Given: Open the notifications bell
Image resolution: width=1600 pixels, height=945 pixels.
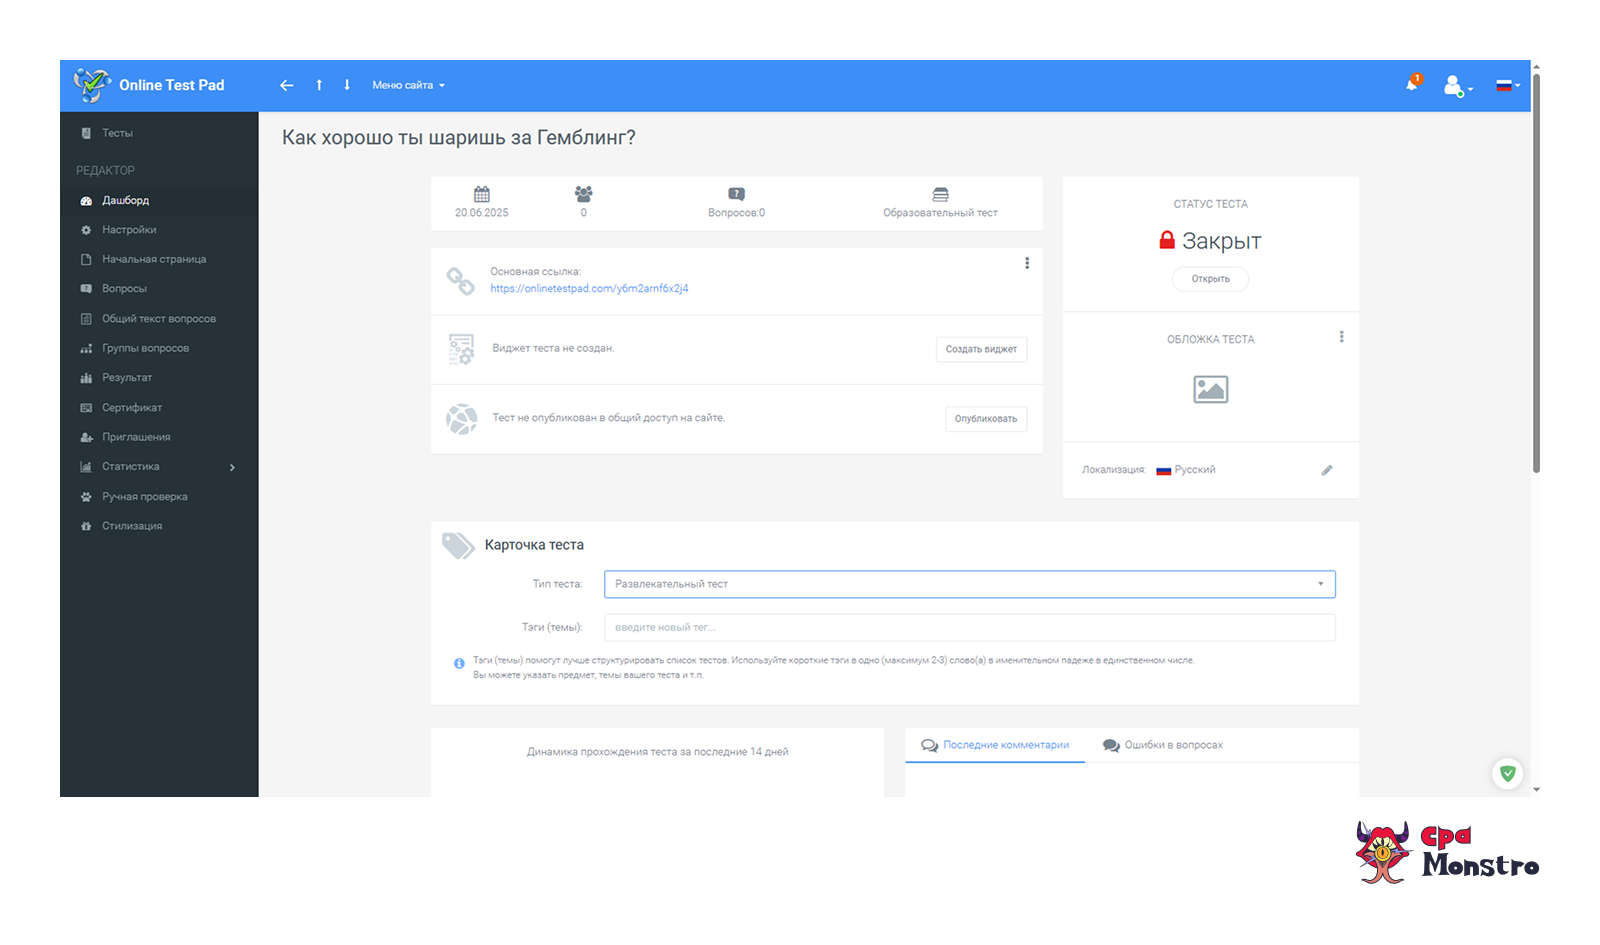Looking at the screenshot, I should [1413, 83].
